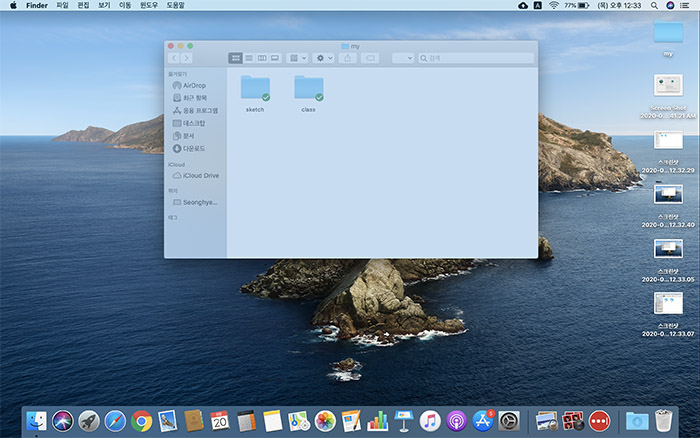Click the 77% battery indicator
The width and height of the screenshot is (700, 438).
(x=576, y=5)
